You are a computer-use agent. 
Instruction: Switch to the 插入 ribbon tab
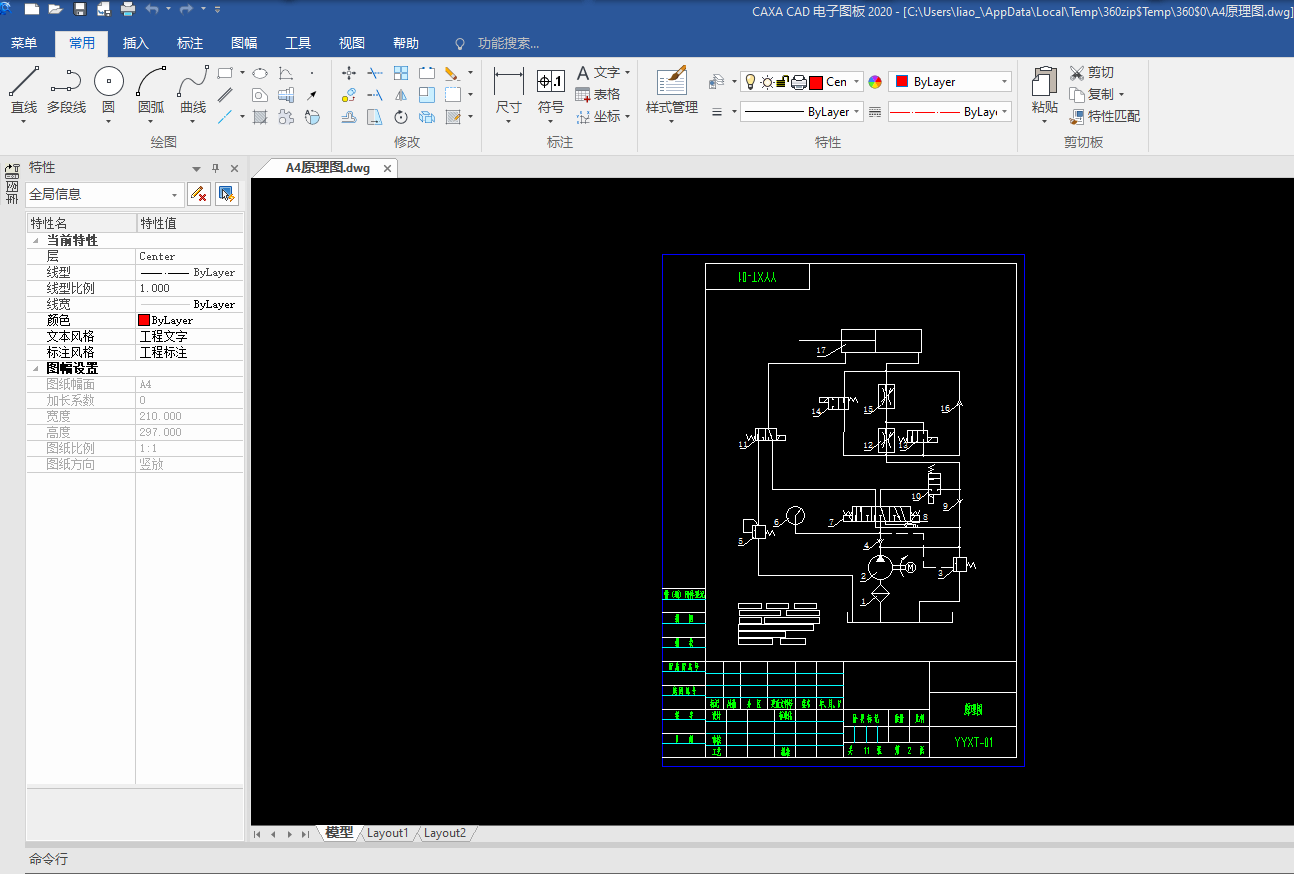click(135, 43)
